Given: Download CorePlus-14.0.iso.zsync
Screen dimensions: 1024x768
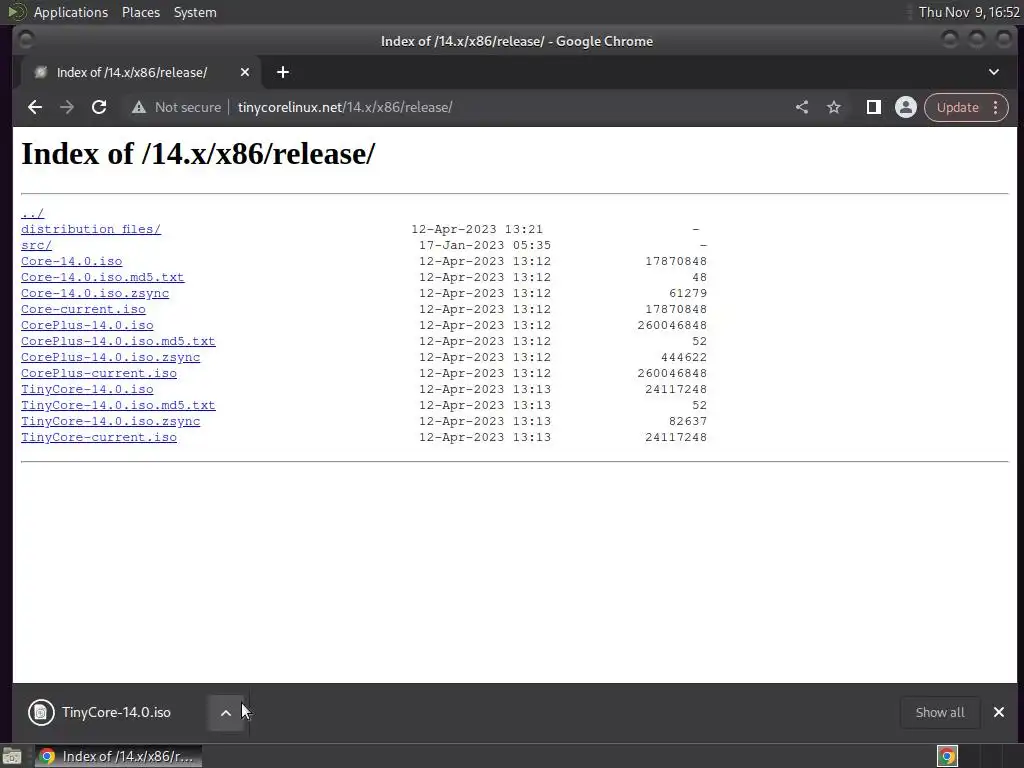Looking at the screenshot, I should click(110, 357).
